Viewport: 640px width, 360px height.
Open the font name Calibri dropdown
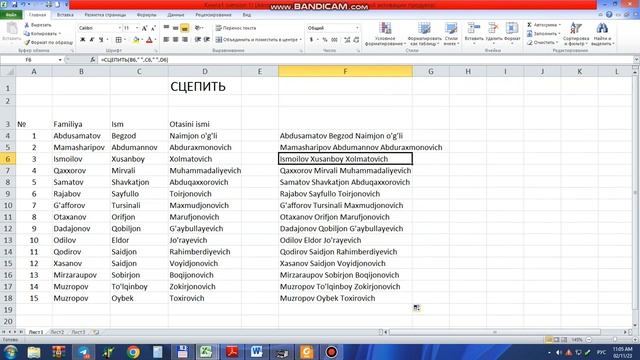tap(120, 28)
